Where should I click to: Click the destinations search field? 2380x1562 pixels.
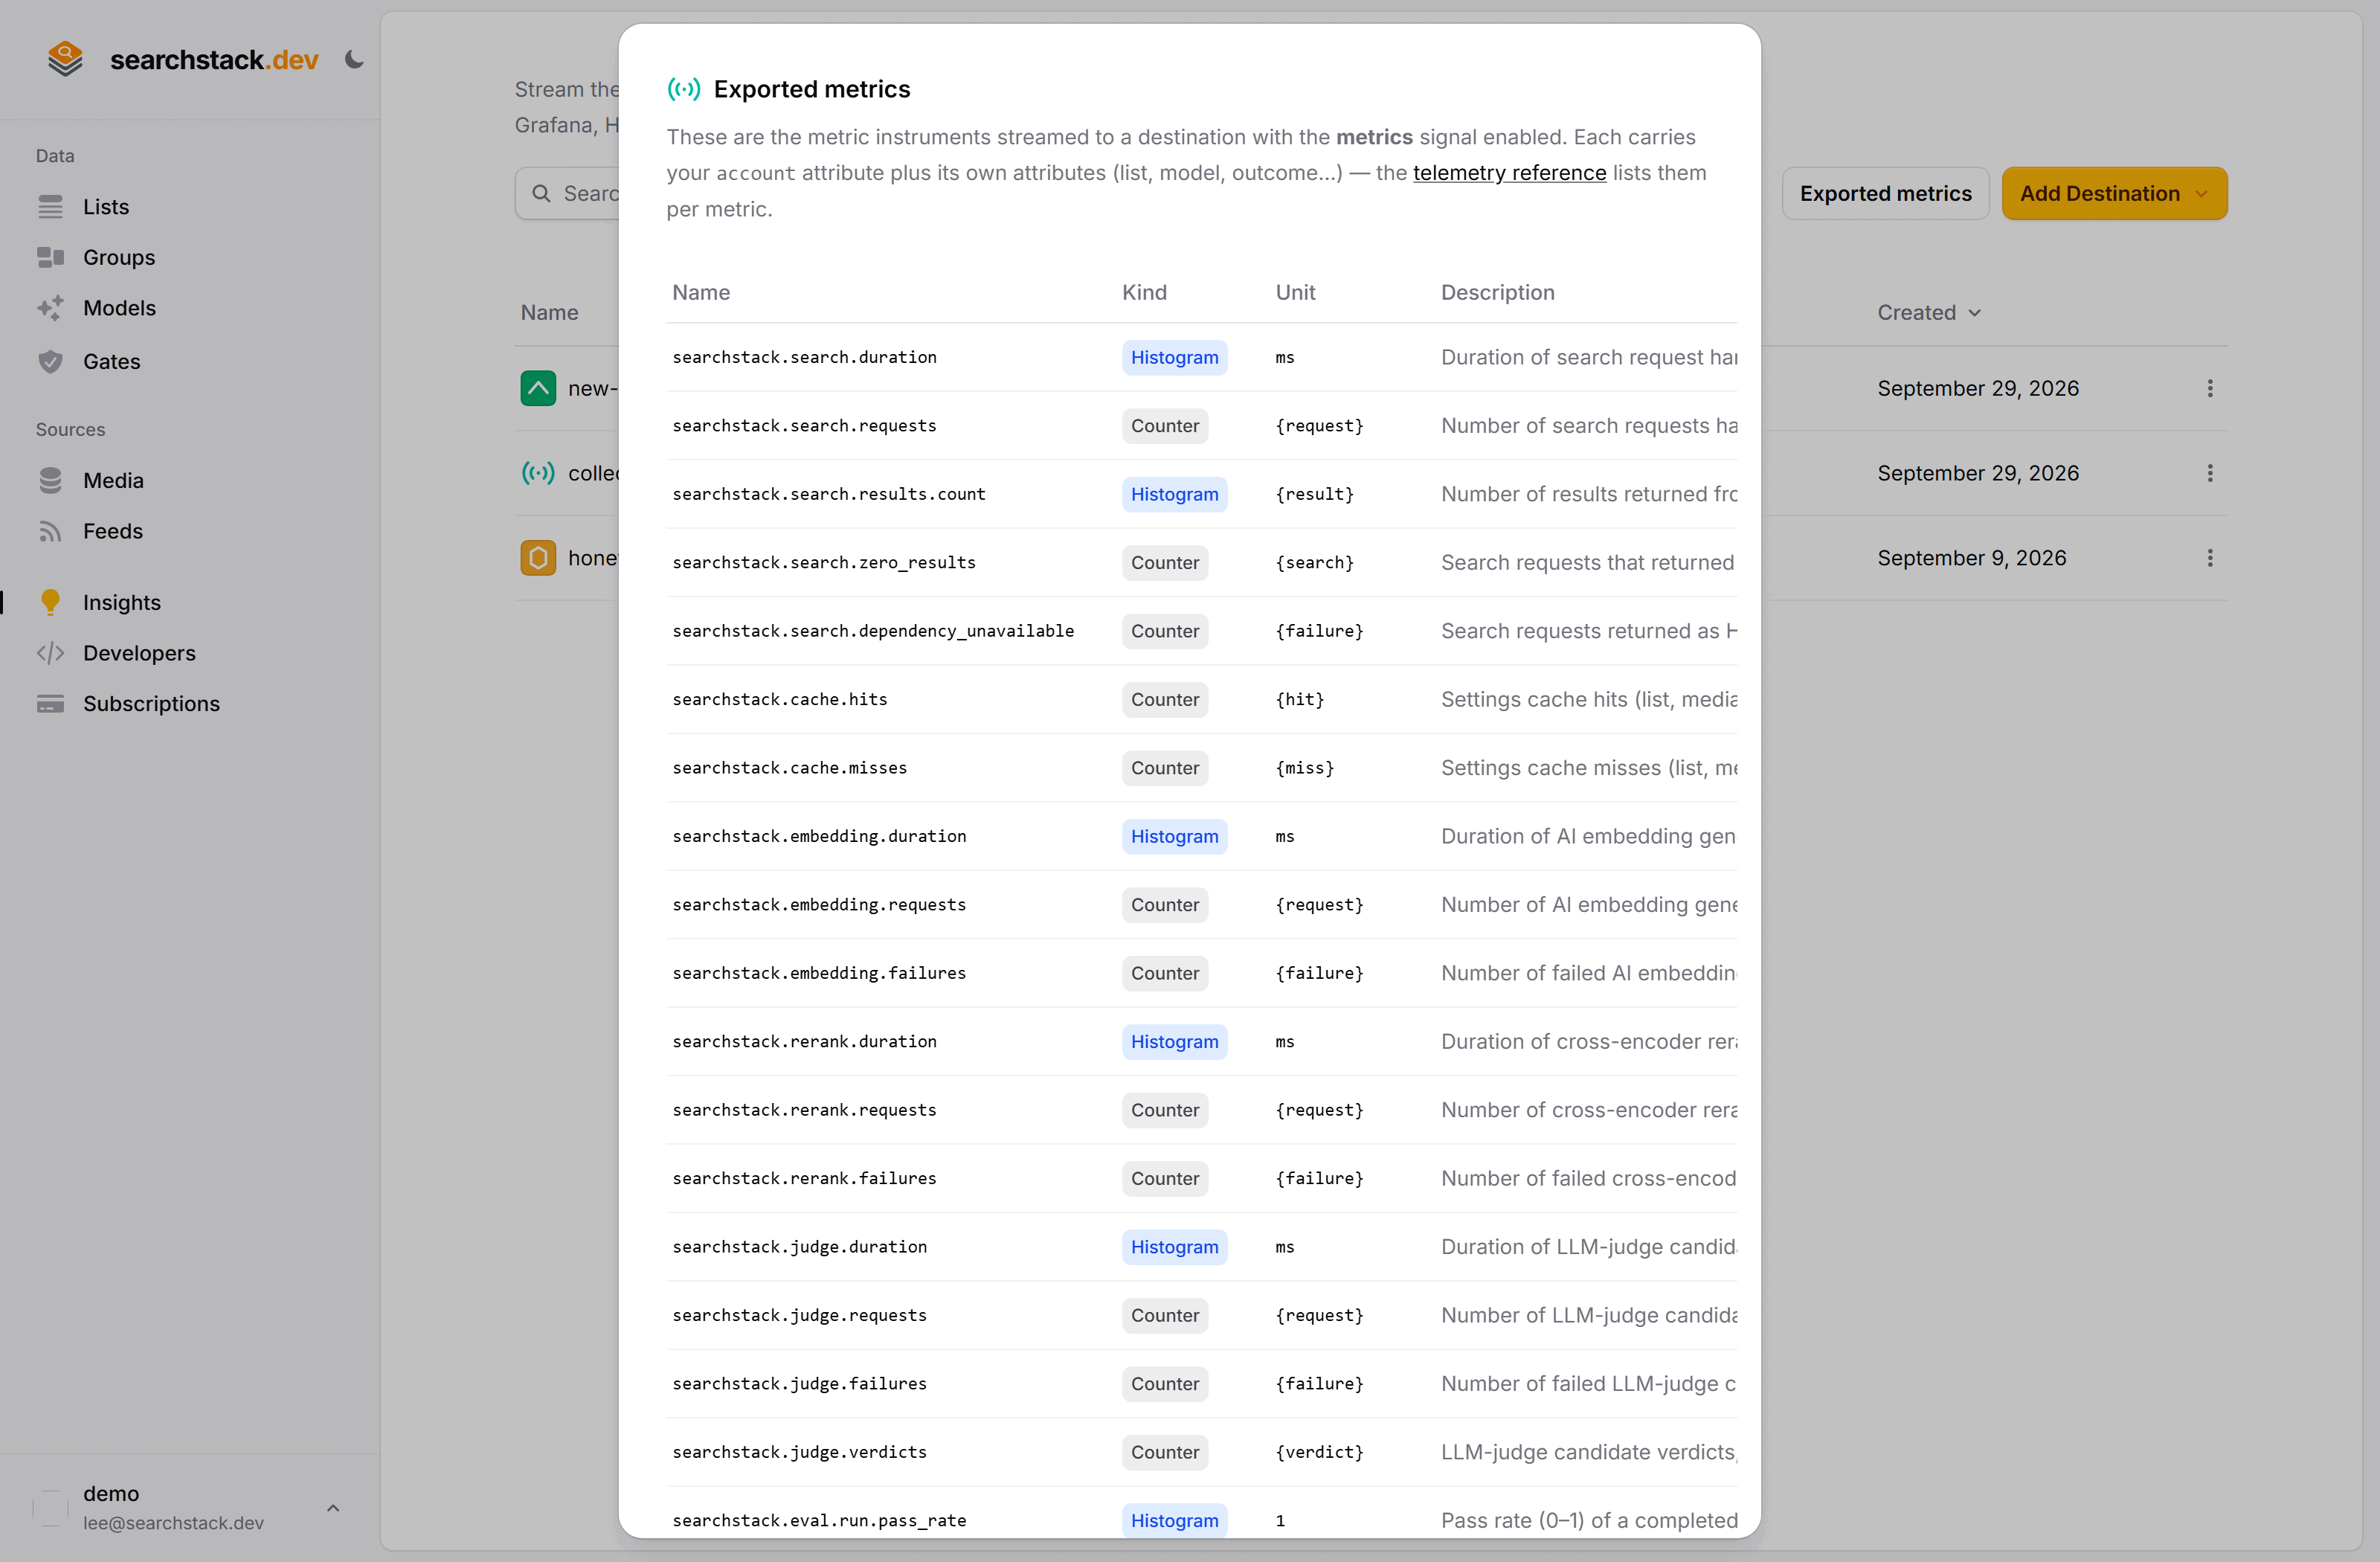(x=568, y=194)
